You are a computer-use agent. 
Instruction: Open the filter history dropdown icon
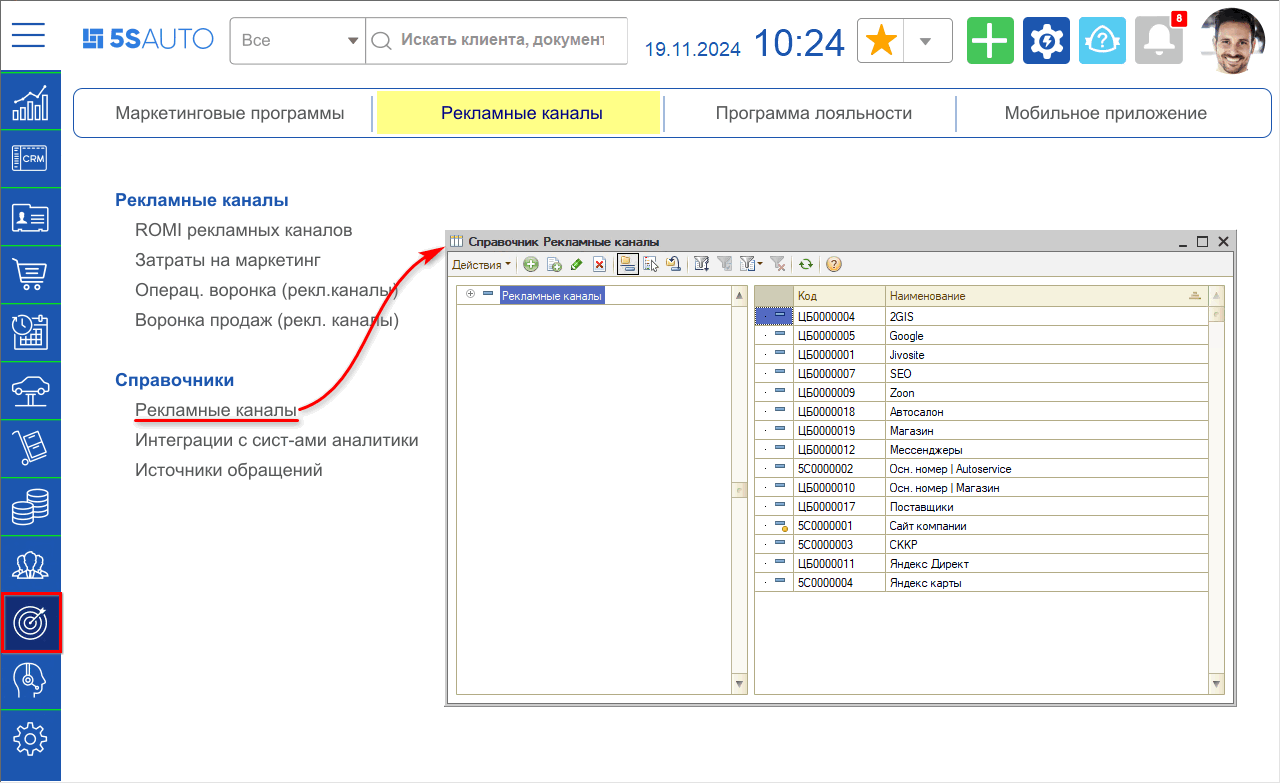click(750, 265)
